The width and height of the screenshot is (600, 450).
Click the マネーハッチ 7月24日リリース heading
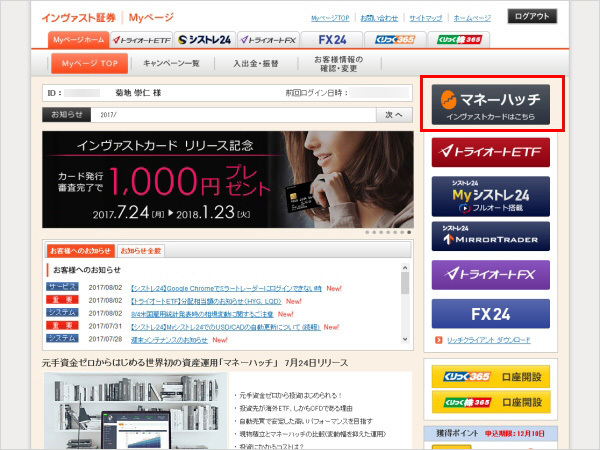point(195,363)
